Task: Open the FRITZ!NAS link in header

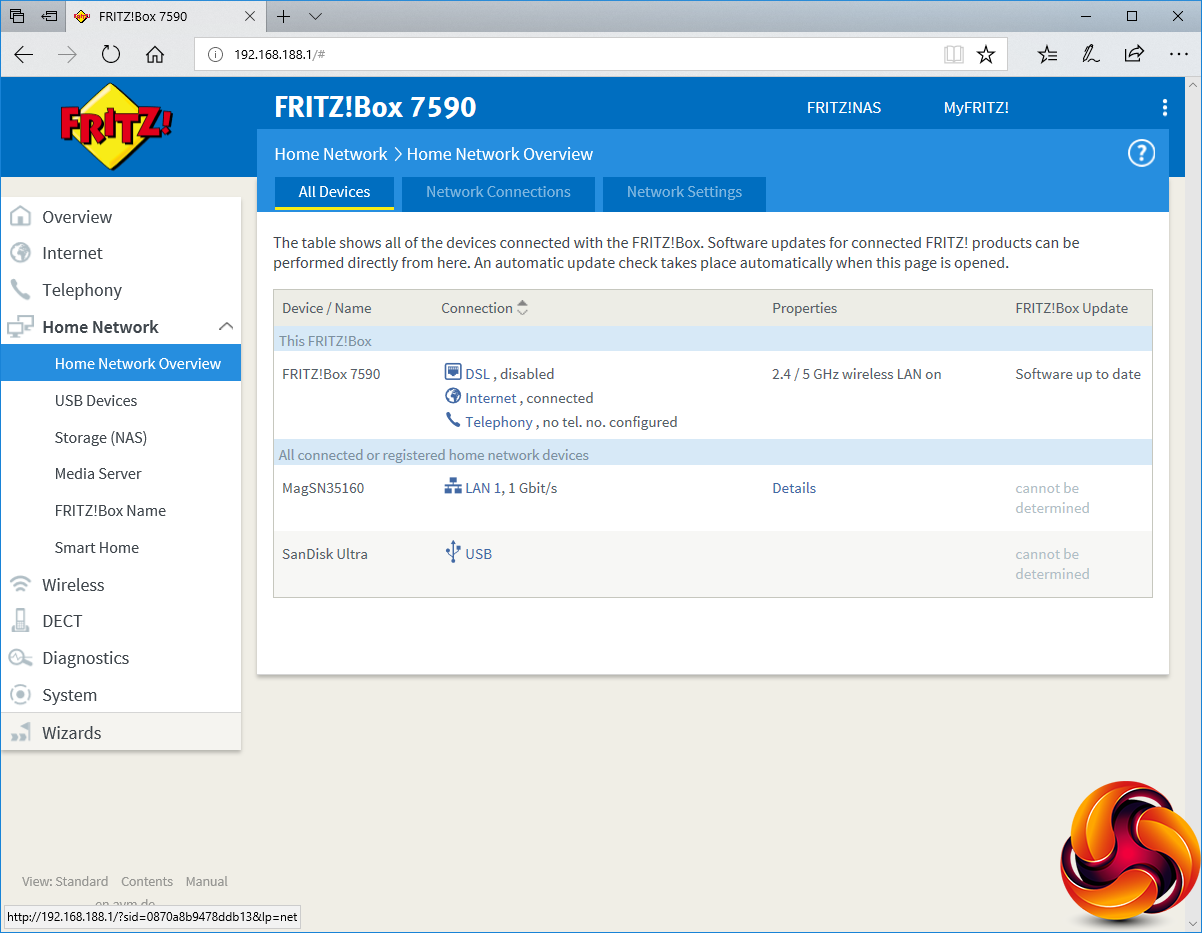Action: click(x=843, y=108)
